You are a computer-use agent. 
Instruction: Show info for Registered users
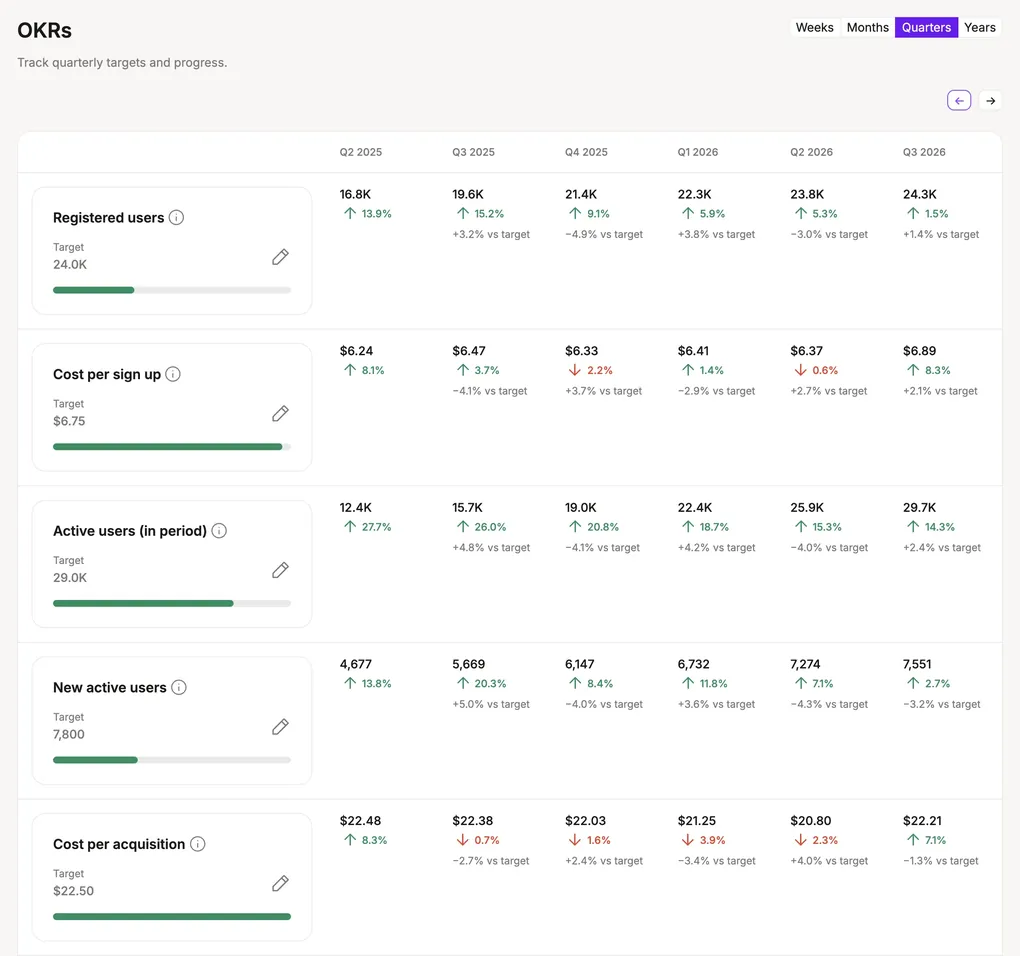click(x=176, y=217)
